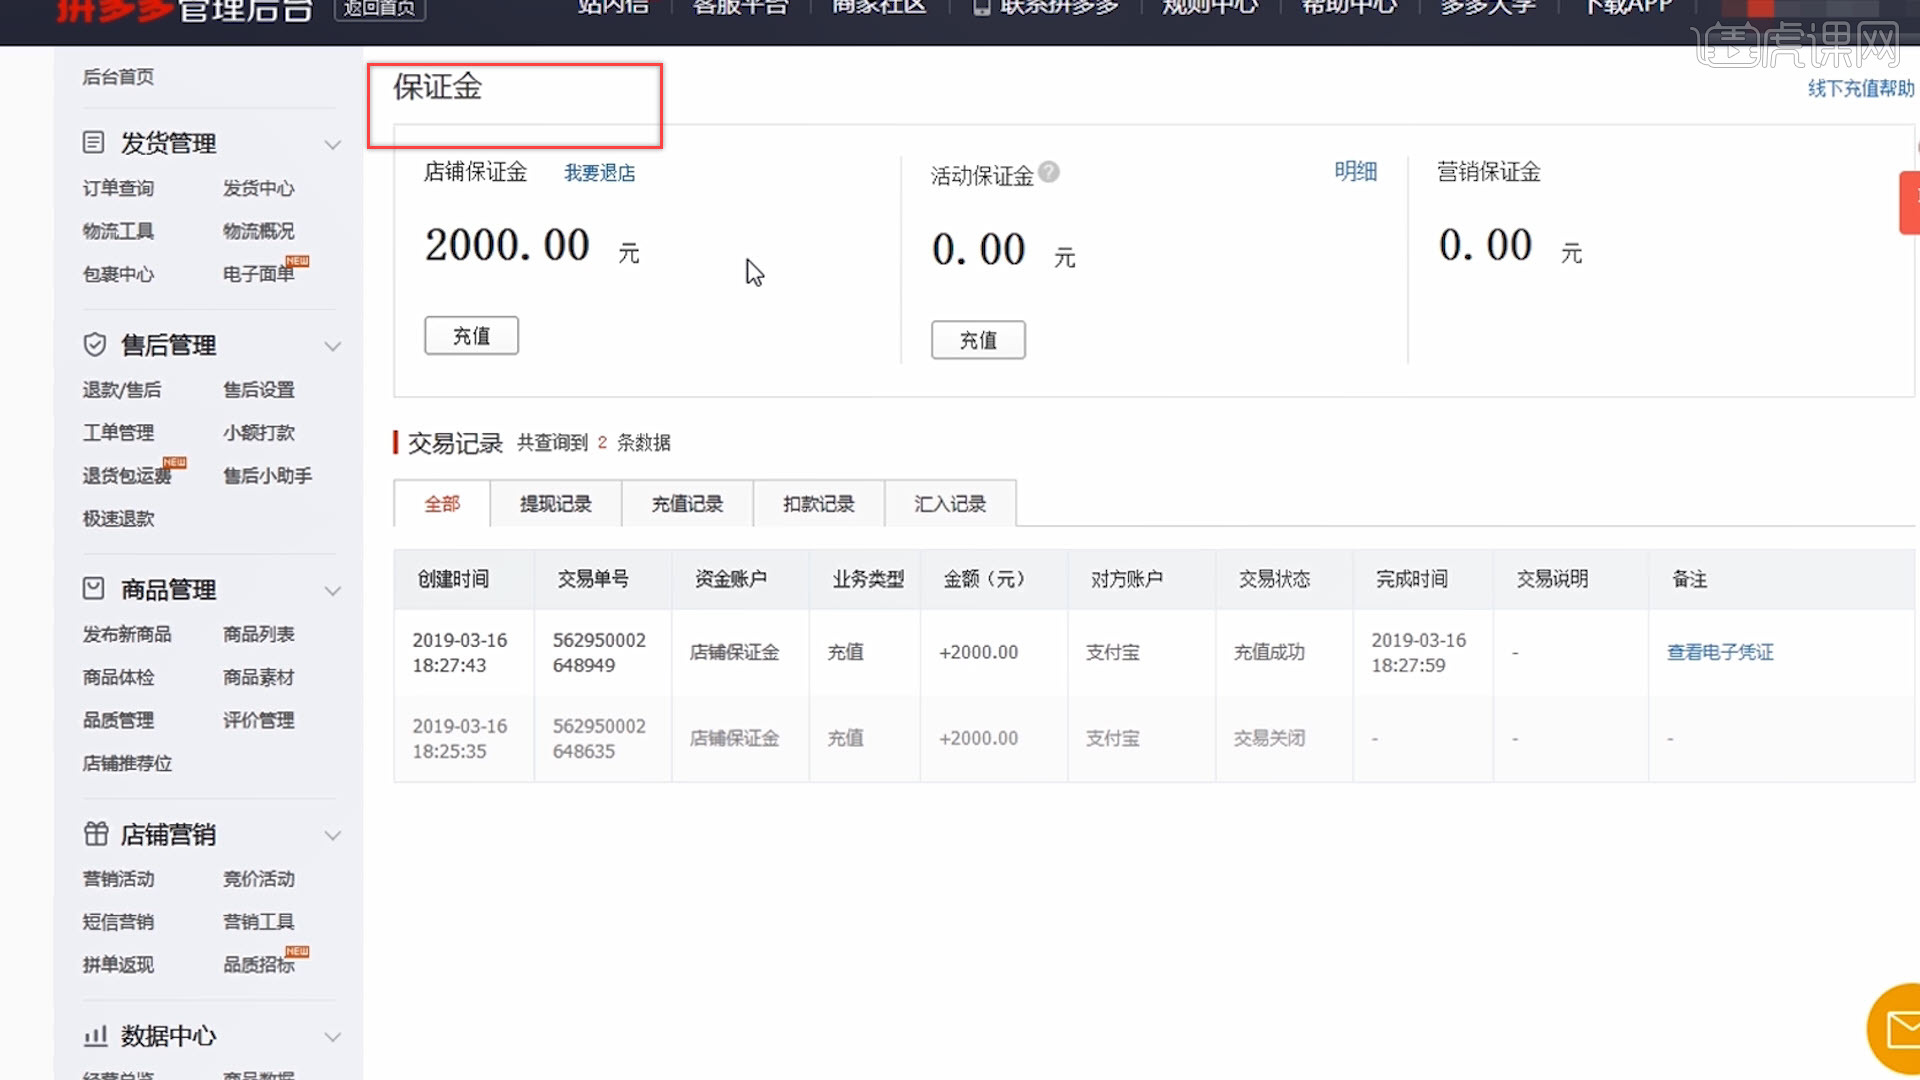Viewport: 1920px width, 1080px height.
Task: Open 商品列表 in sidebar
Action: coord(258,635)
